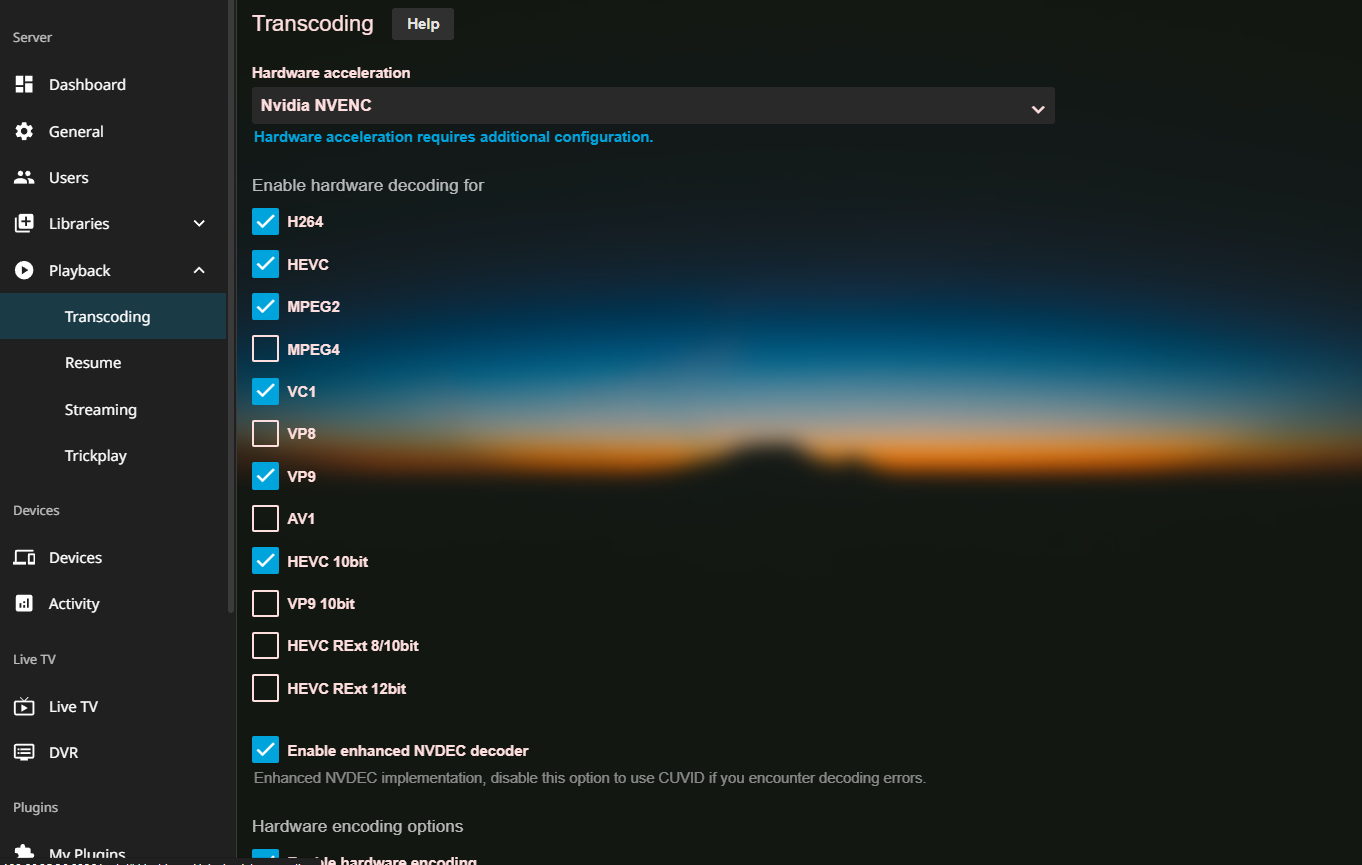Click the Libraries icon in sidebar
This screenshot has width=1362, height=865.
(24, 224)
